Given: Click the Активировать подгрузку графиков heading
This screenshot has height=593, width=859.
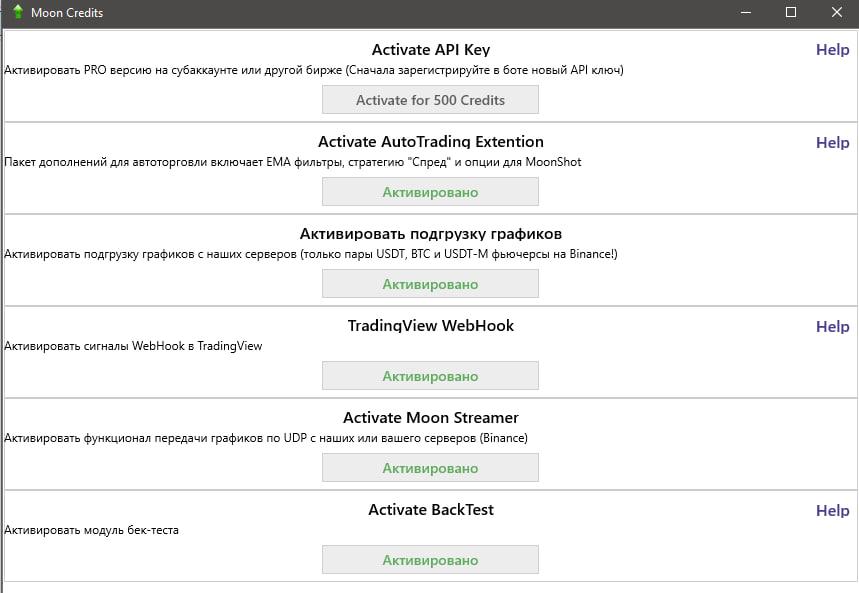Looking at the screenshot, I should pos(430,234).
